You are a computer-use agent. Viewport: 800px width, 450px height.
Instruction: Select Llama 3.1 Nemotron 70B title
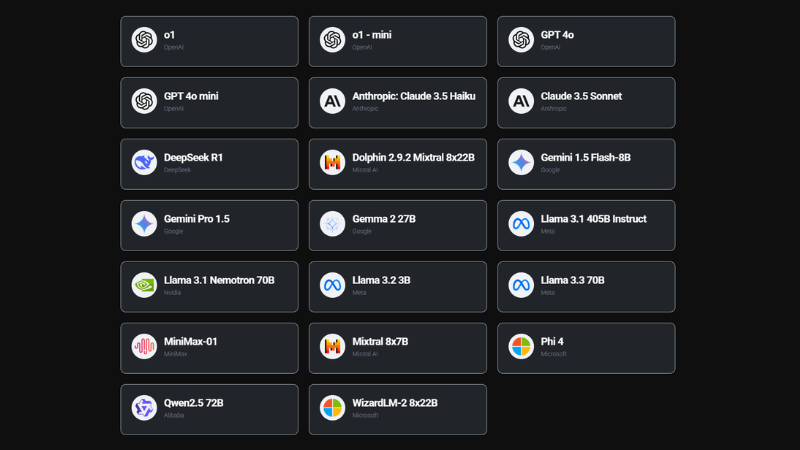point(219,280)
